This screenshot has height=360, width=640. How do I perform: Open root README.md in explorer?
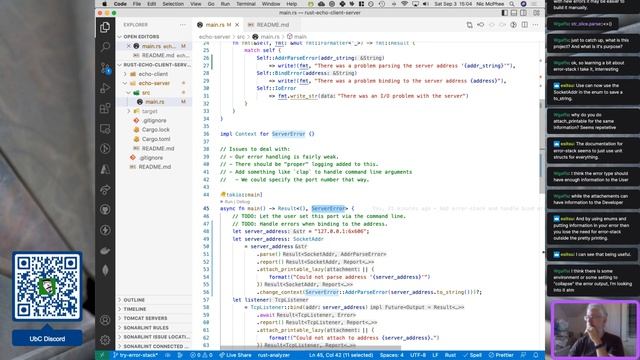154,167
